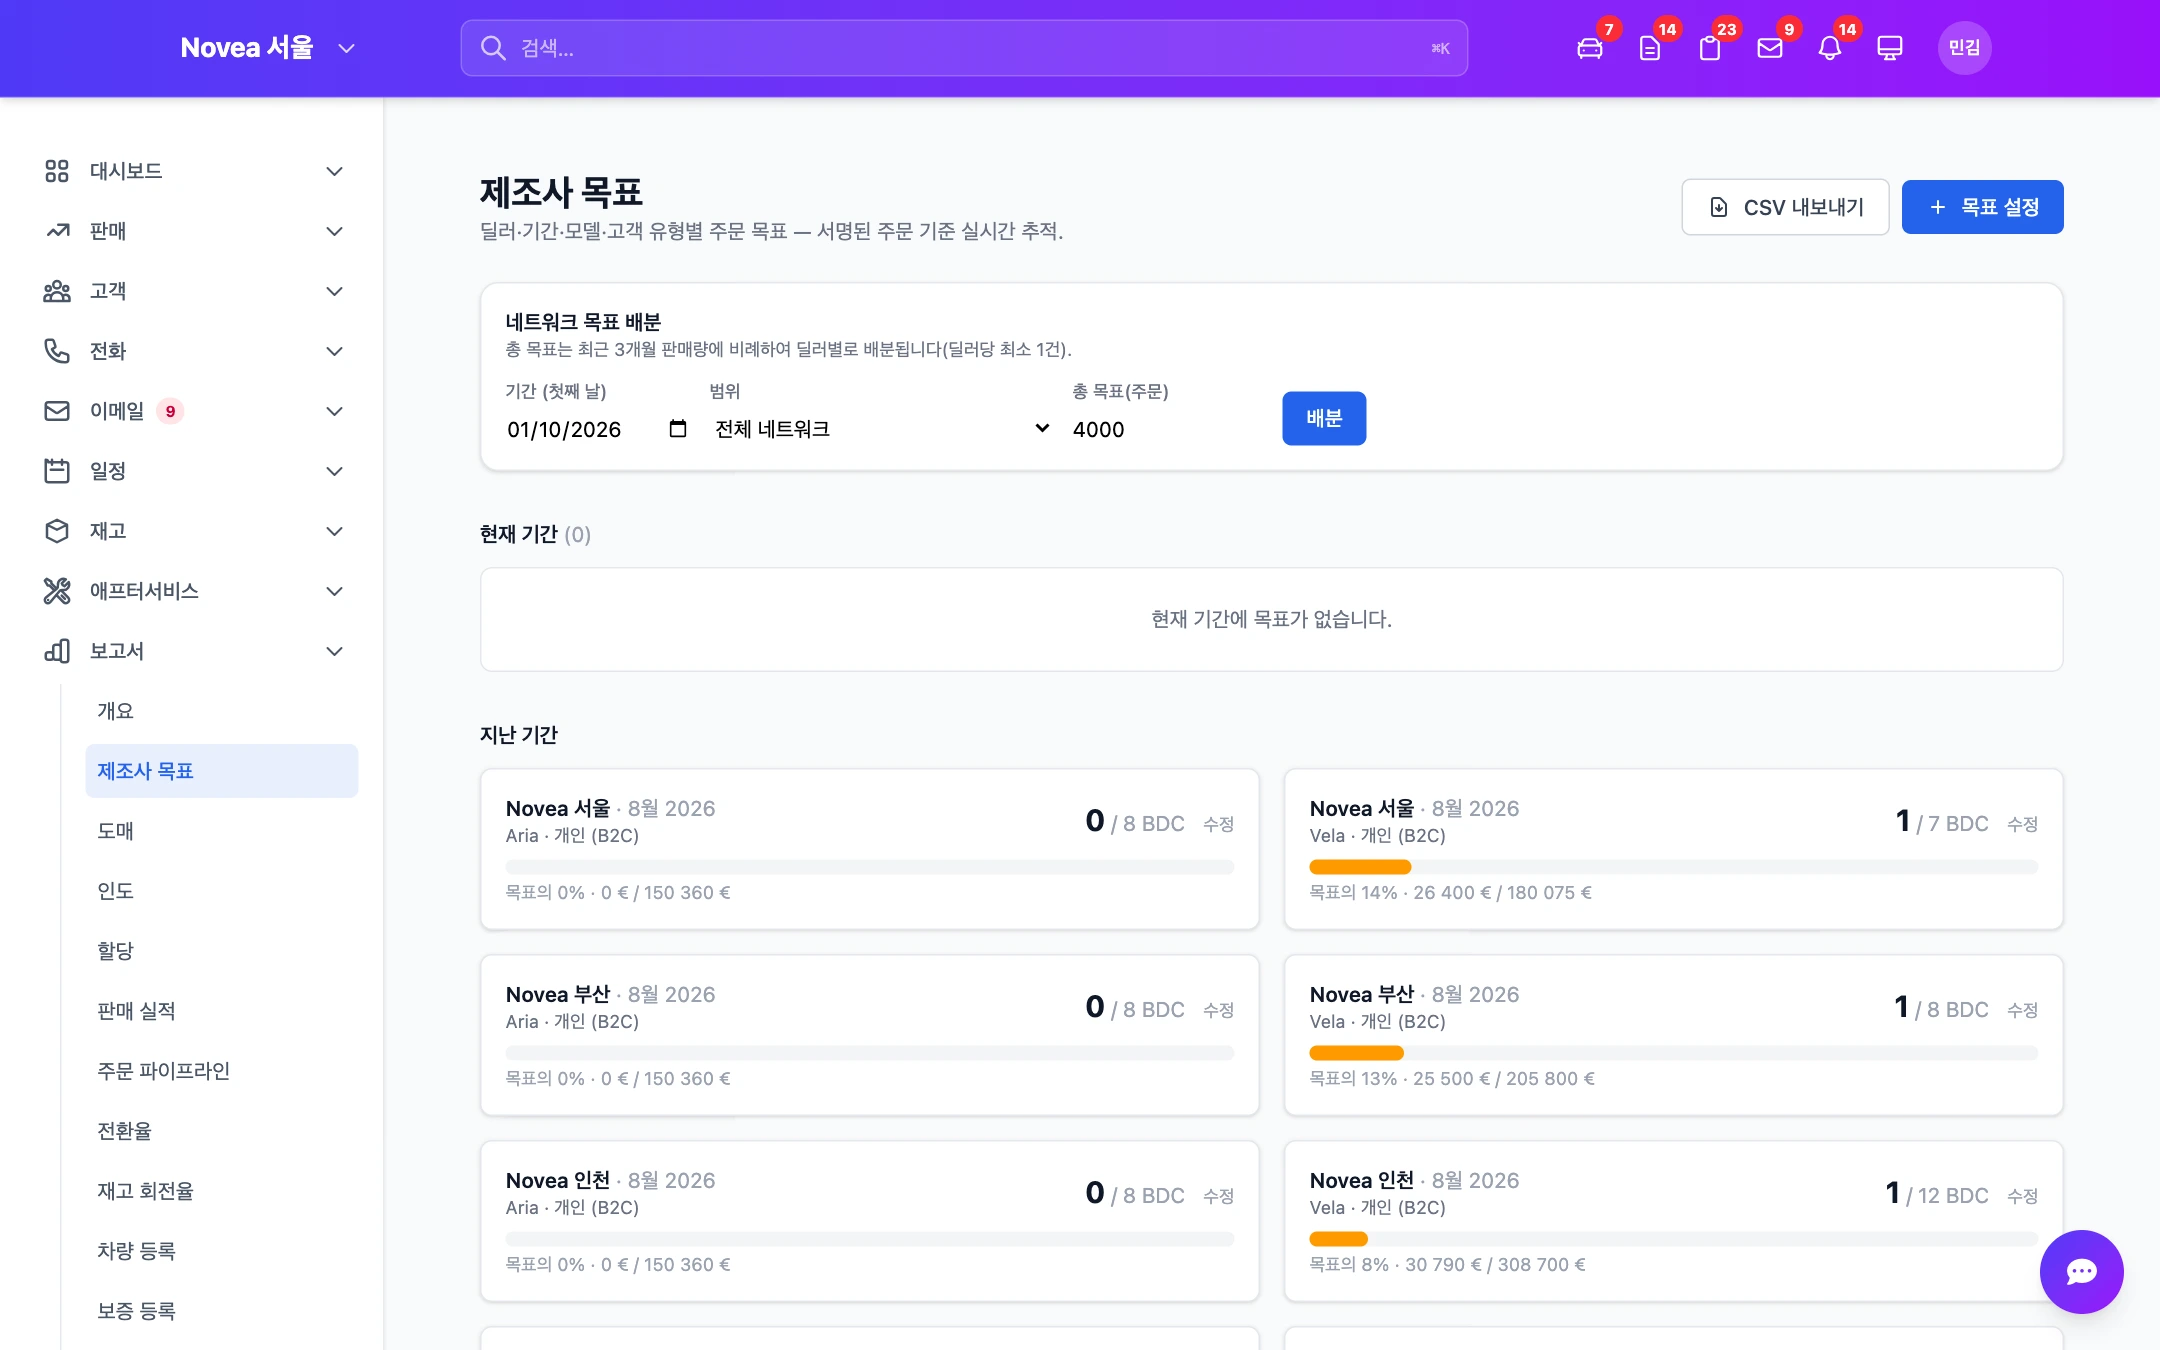This screenshot has width=2160, height=1350.
Task: Collapse the 보고서 menu chevron
Action: coord(334,651)
